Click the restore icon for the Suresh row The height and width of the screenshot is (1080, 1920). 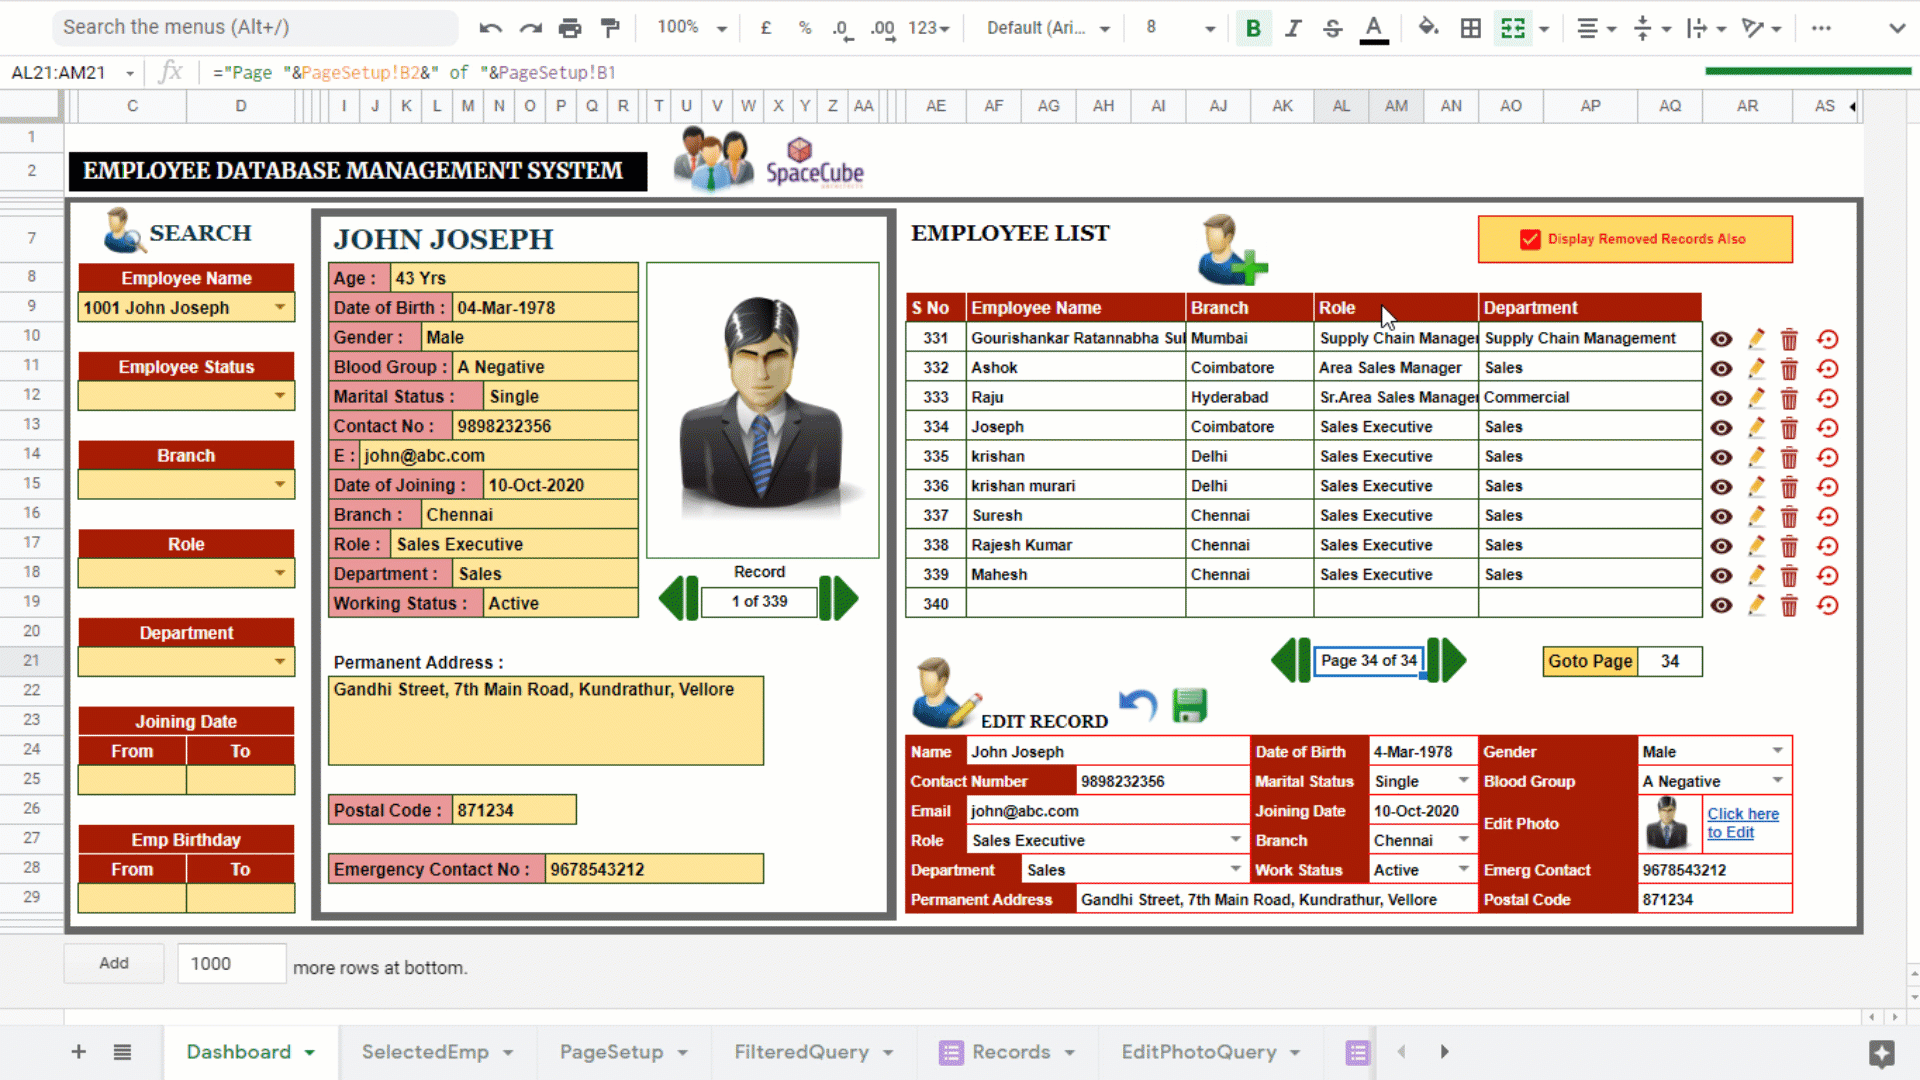pos(1827,516)
